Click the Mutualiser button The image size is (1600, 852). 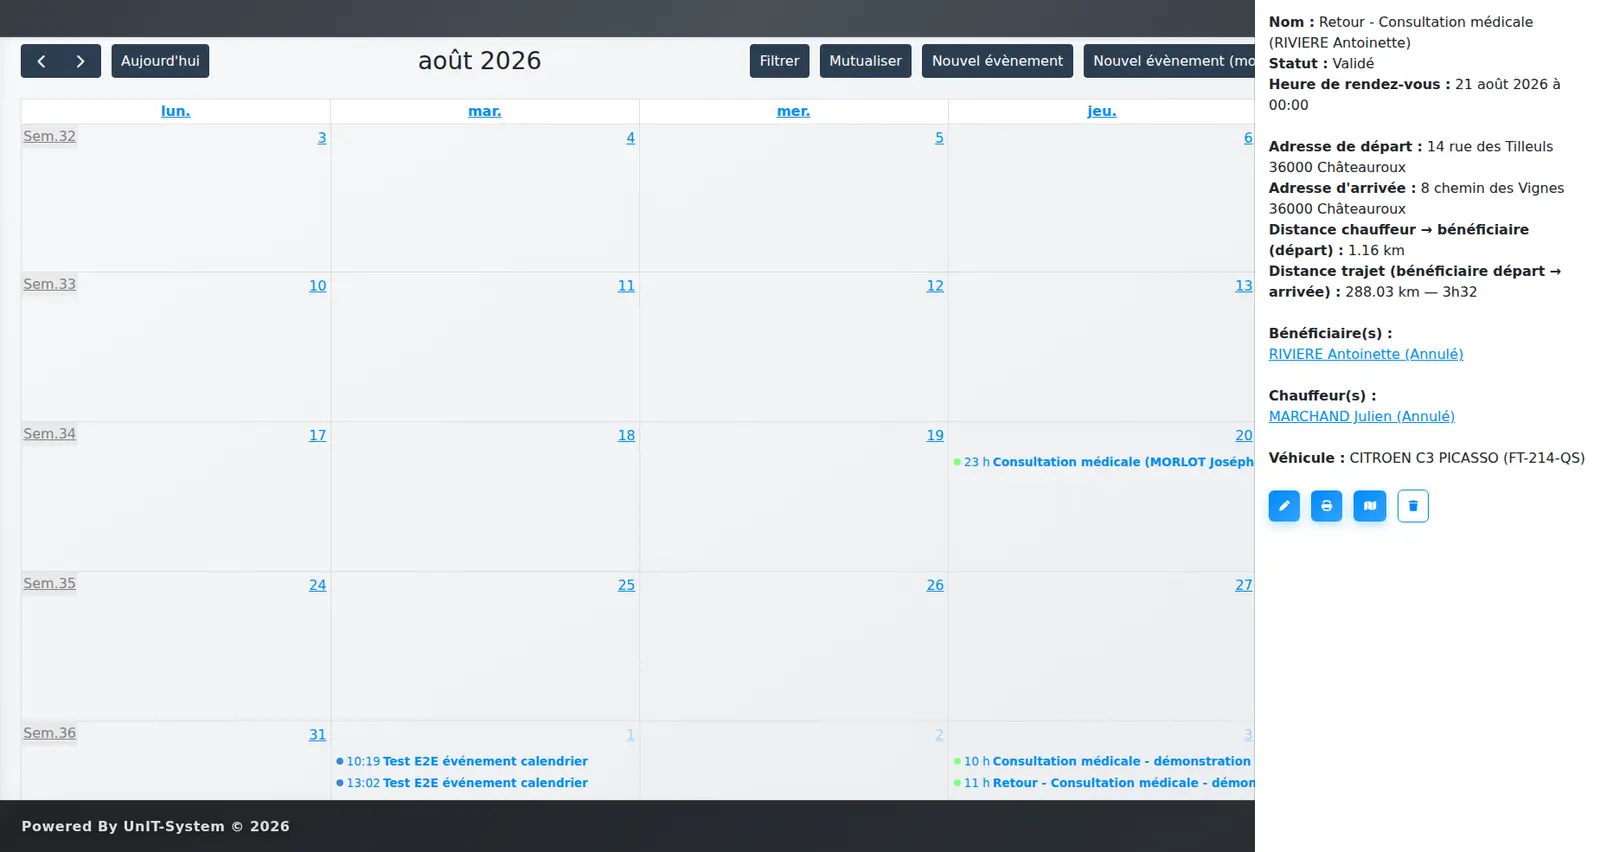(865, 61)
